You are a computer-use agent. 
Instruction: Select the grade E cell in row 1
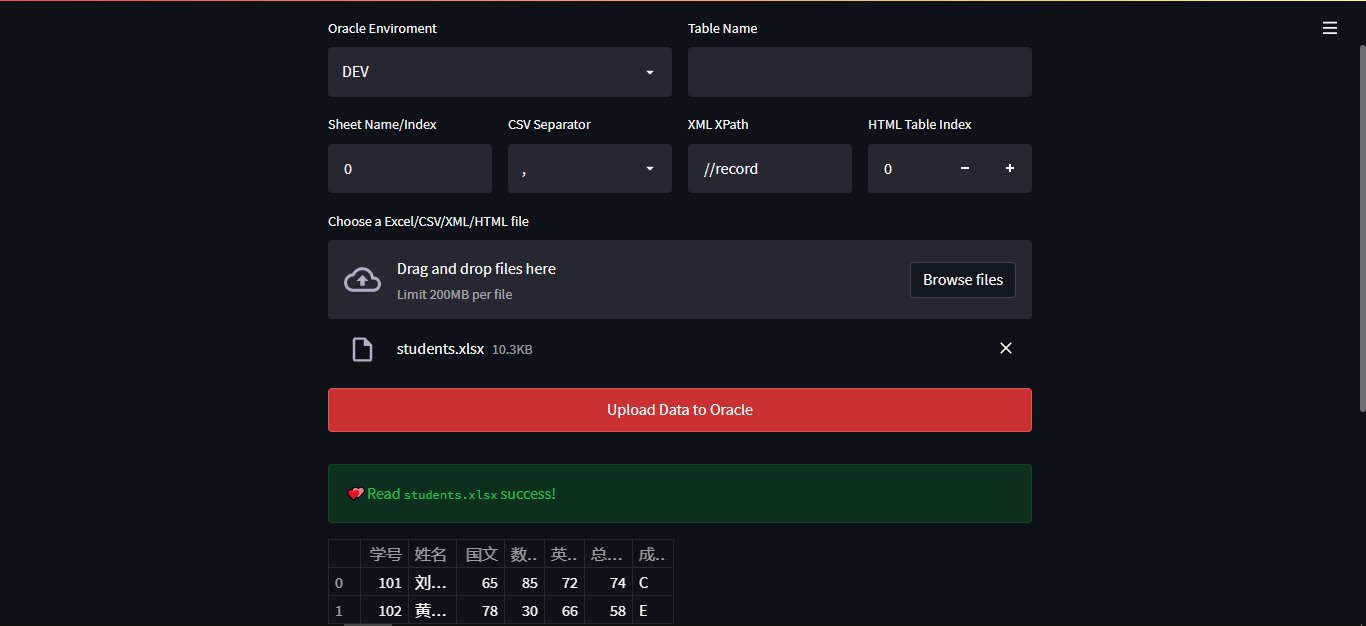click(652, 610)
